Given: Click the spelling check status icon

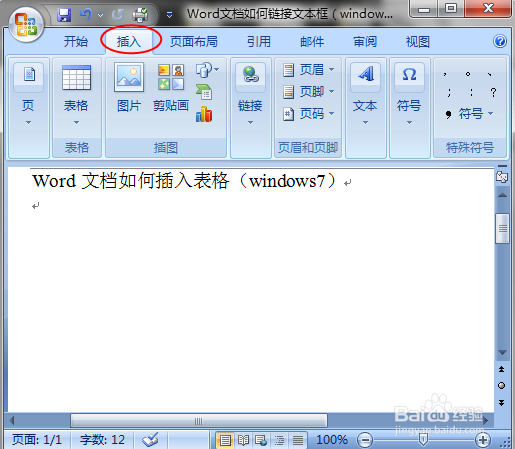Looking at the screenshot, I should 150,440.
